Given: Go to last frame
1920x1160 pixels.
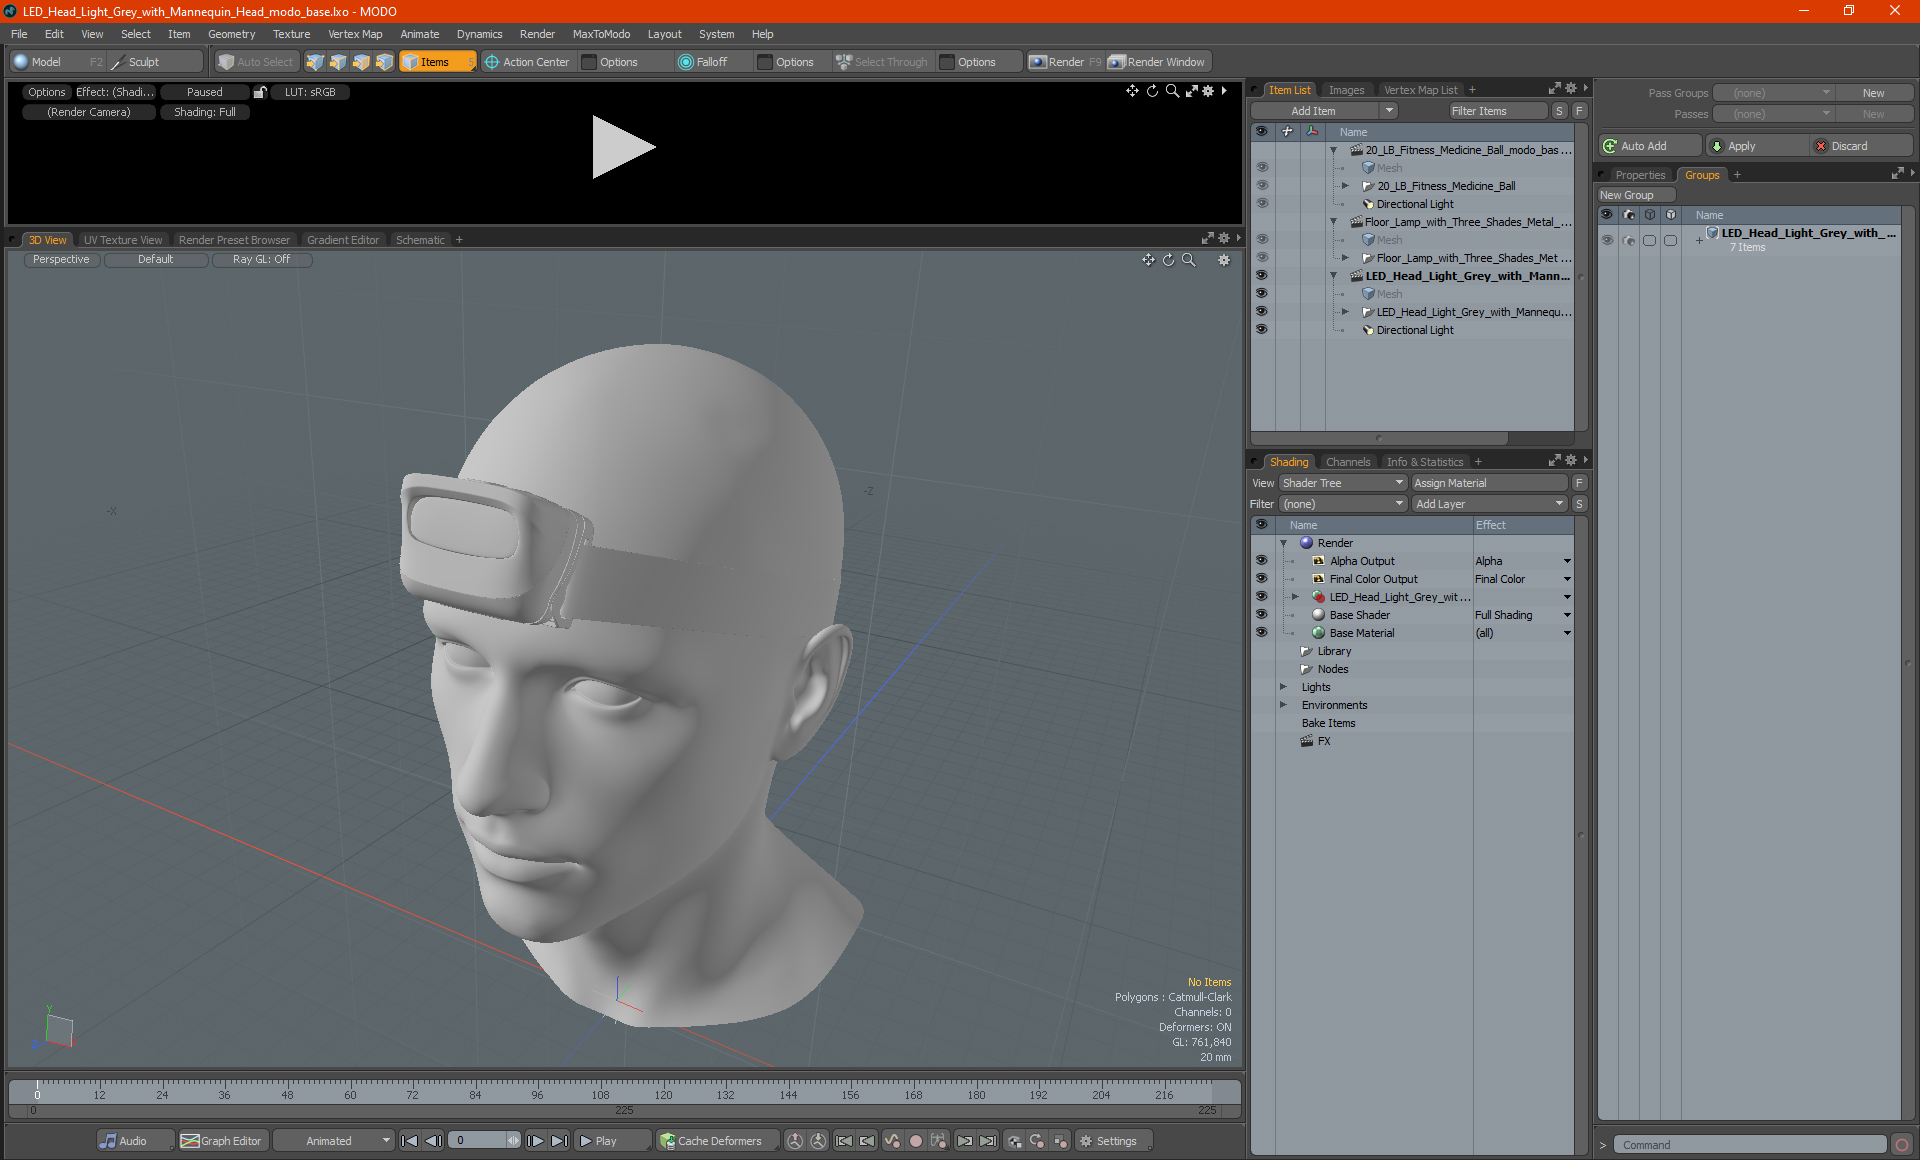Looking at the screenshot, I should click(x=559, y=1141).
